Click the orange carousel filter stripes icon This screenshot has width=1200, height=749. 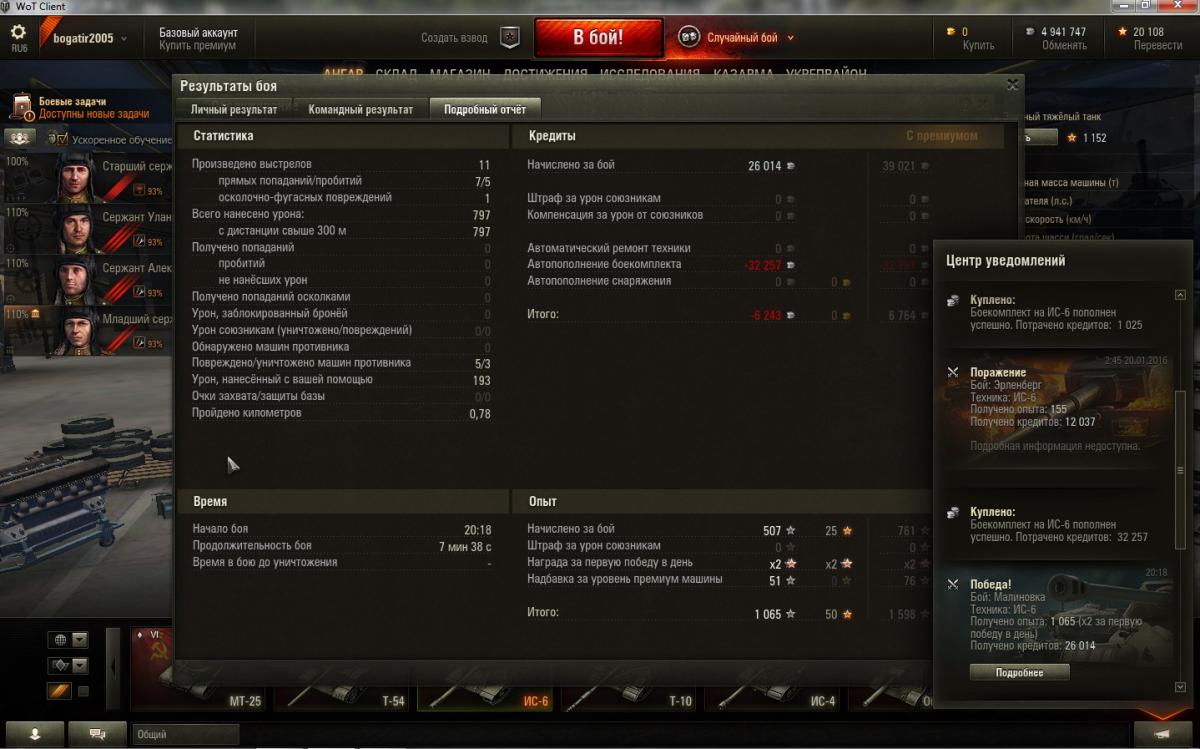coord(59,691)
